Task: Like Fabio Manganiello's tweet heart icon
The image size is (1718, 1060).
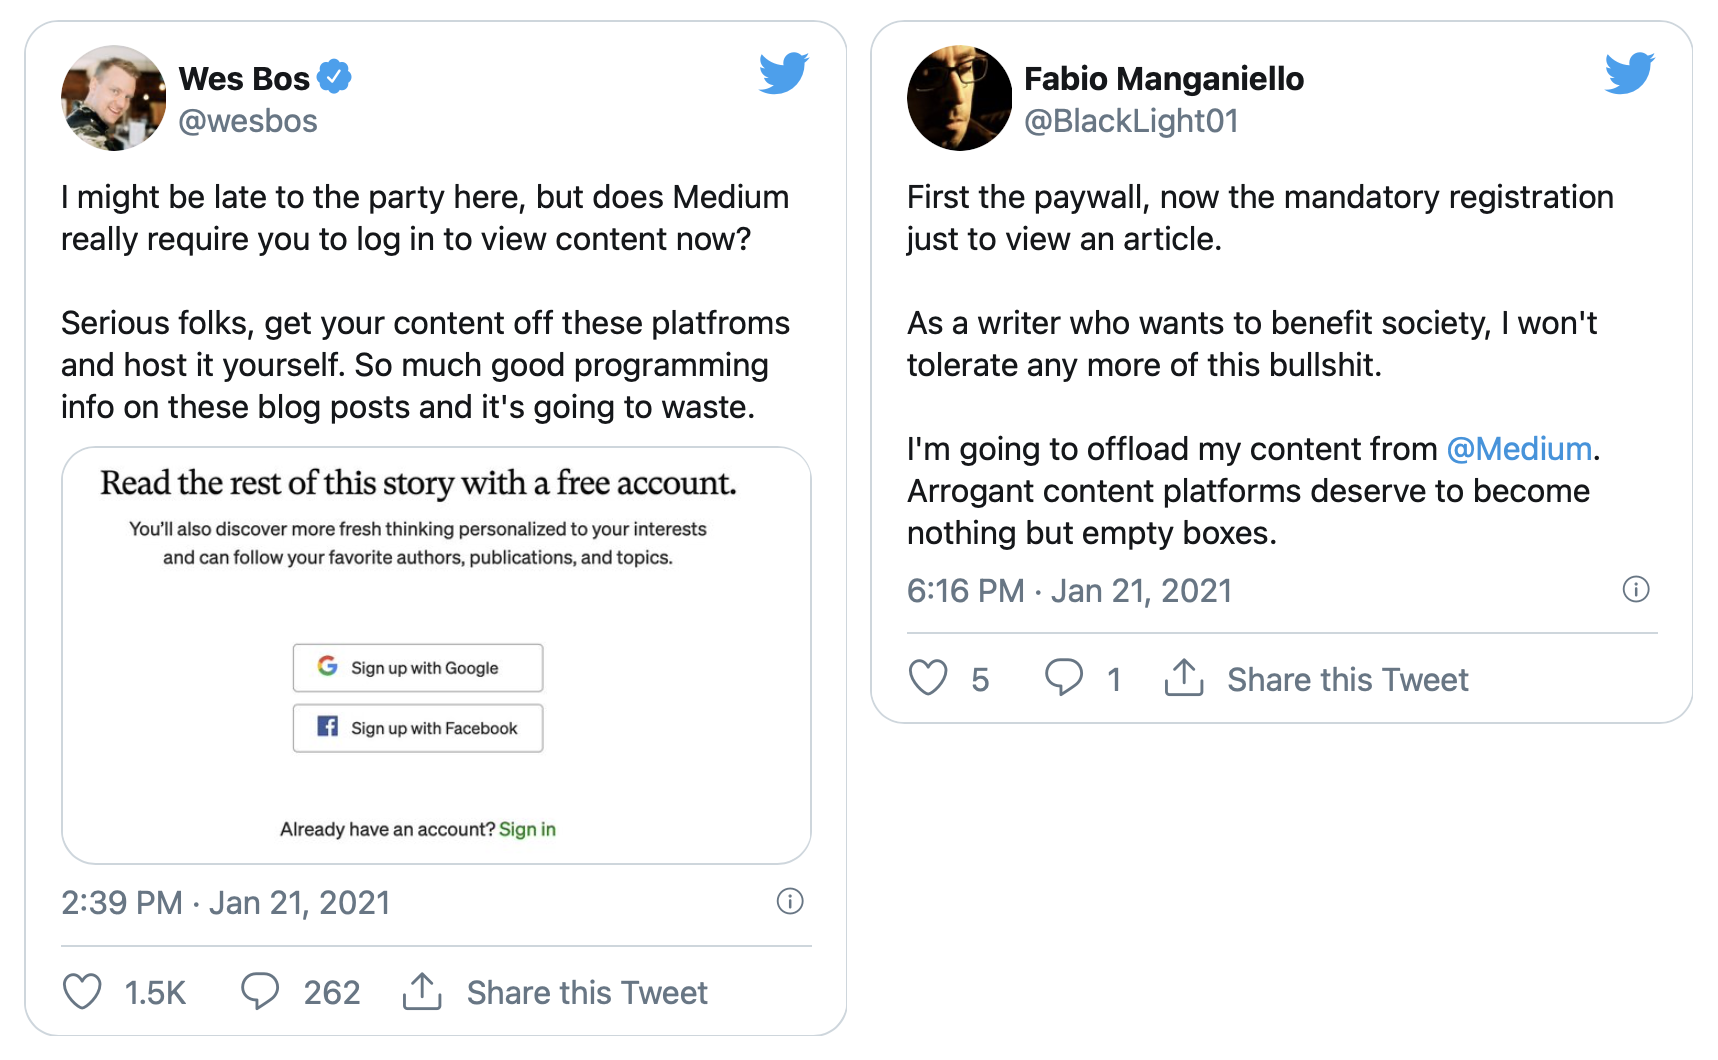Action: tap(928, 678)
